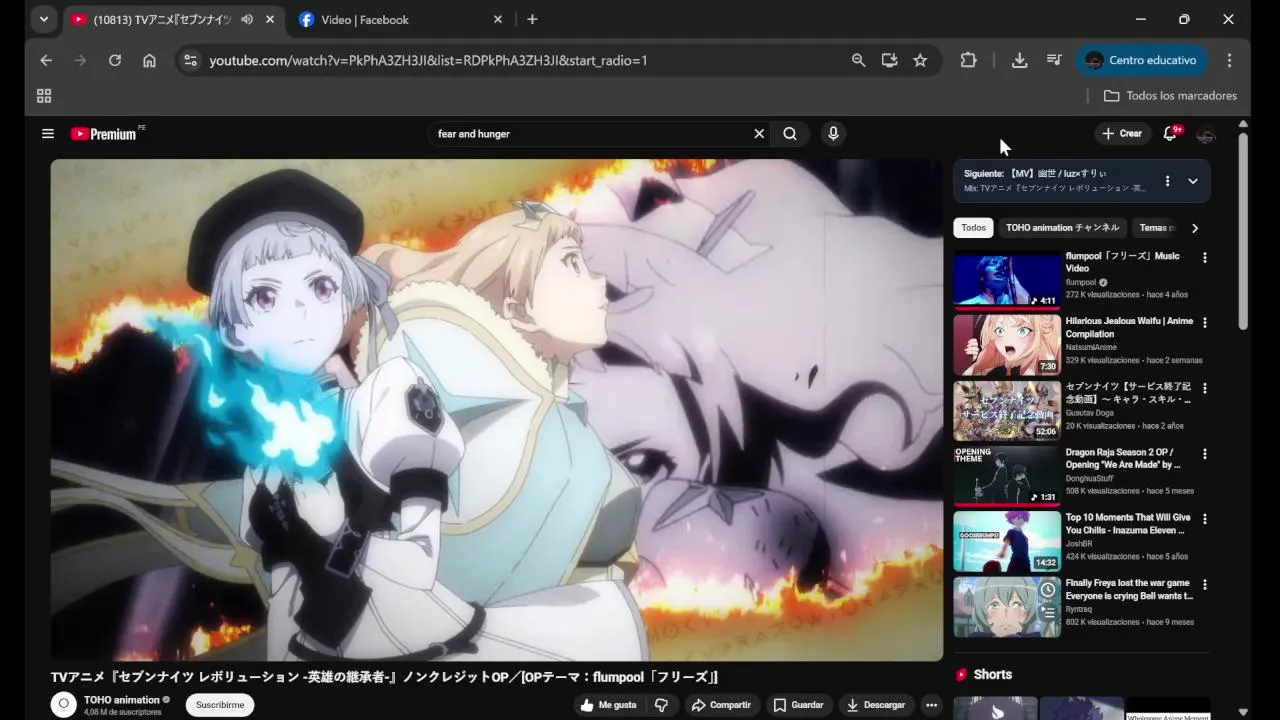
Task: Open options for セブンナイツ サービス終了 video
Action: [x=1204, y=388]
